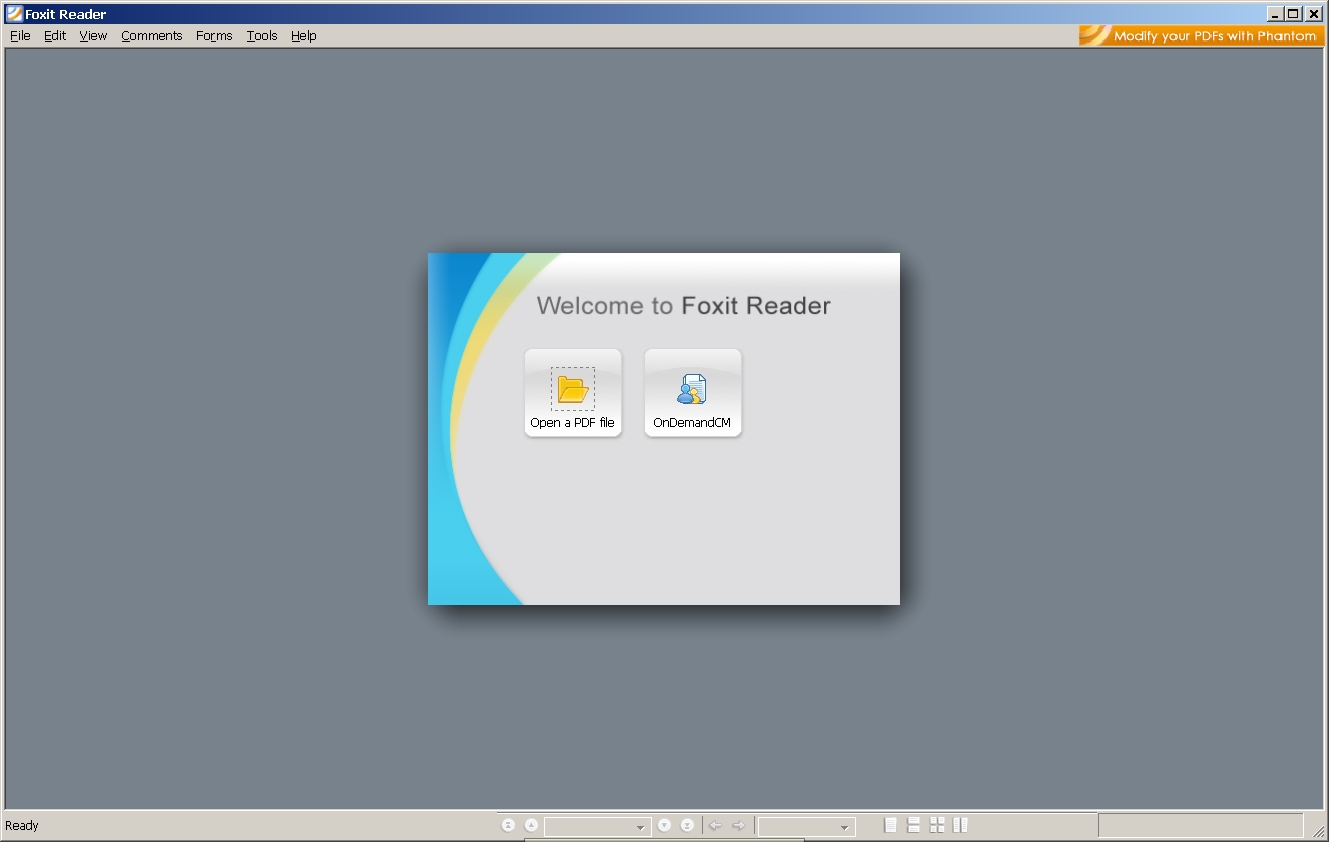Viewport: 1329px width, 842px height.
Task: Select continuous page layout icon
Action: (914, 825)
